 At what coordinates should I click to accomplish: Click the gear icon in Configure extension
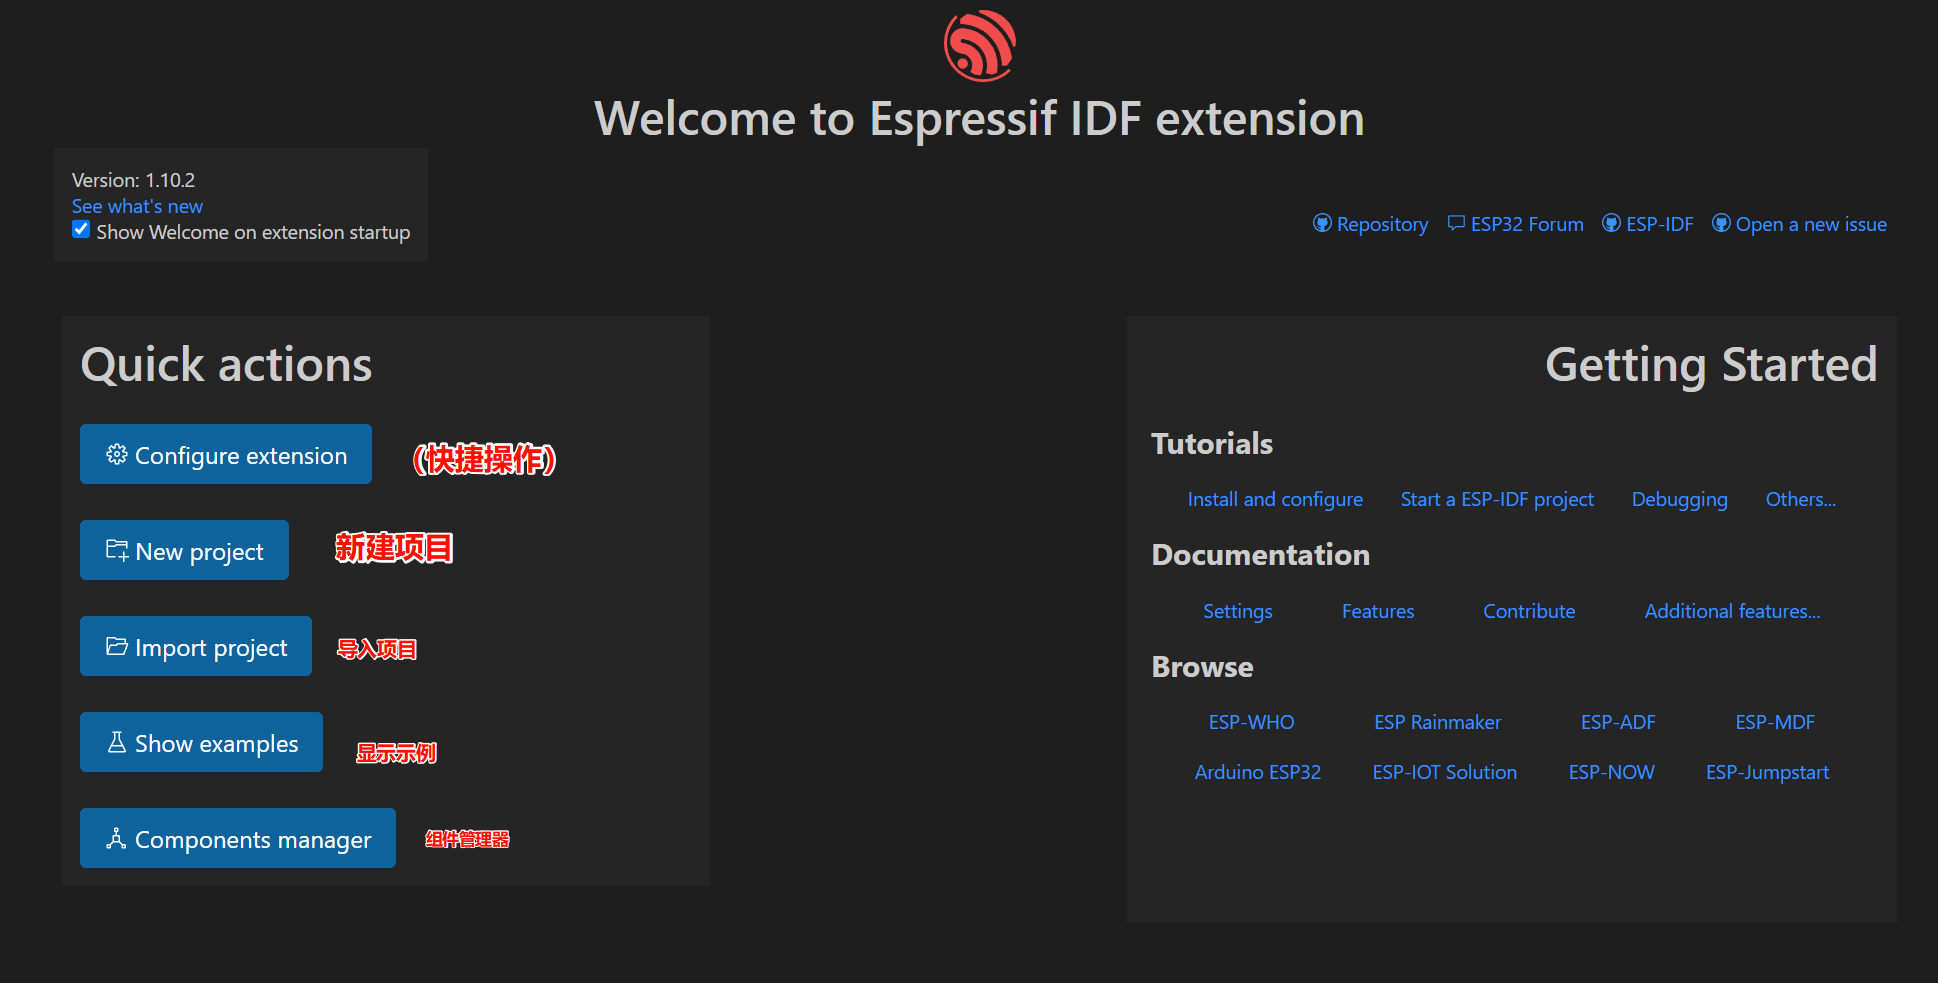(117, 454)
